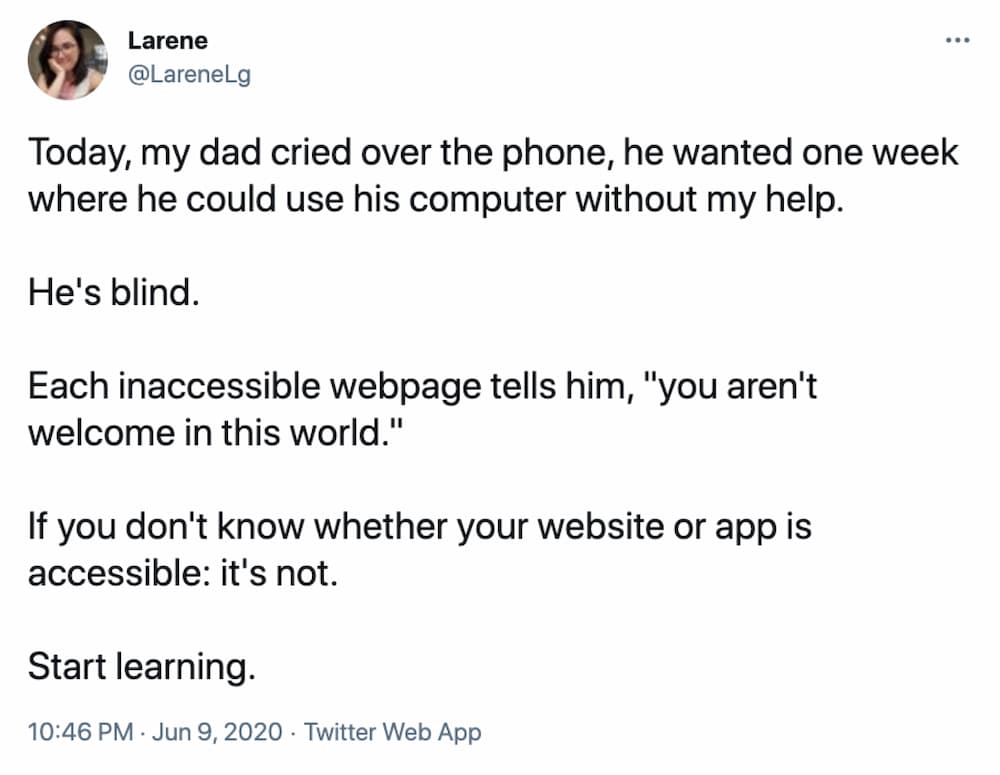The width and height of the screenshot is (1000, 775).
Task: Select the sentence 'He's blind.'
Action: (x=114, y=293)
